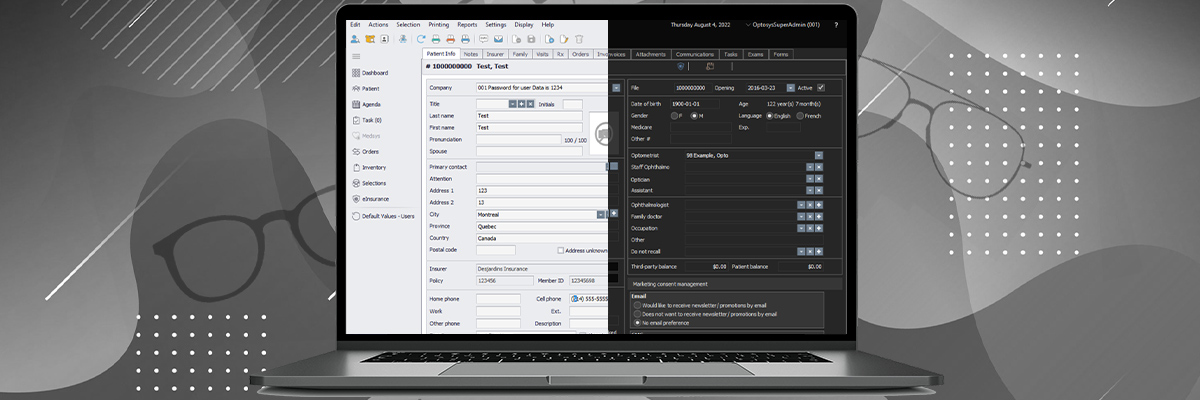1200x400 pixels.
Task: Click the patient profile icon in toolbar
Action: [355, 39]
